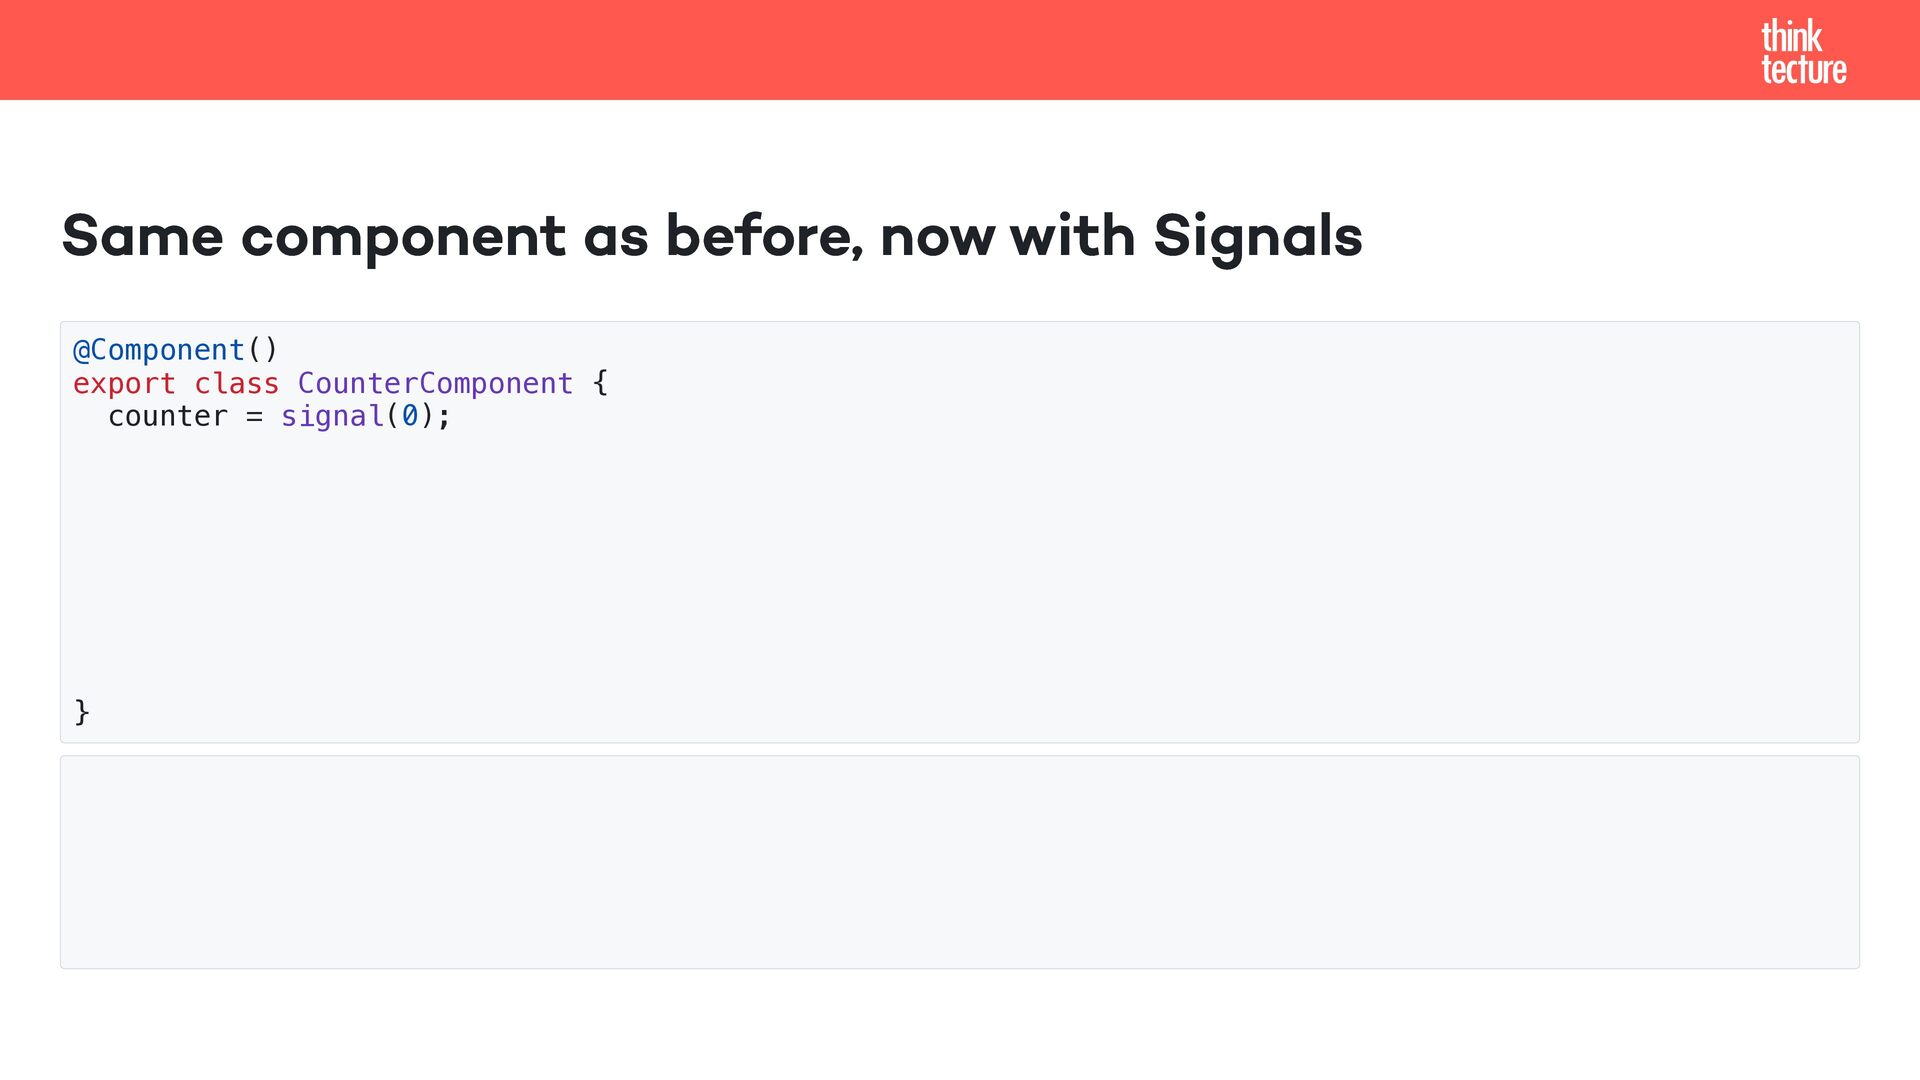Click the parentheses after @Component
The width and height of the screenshot is (1920, 1080).
262,350
